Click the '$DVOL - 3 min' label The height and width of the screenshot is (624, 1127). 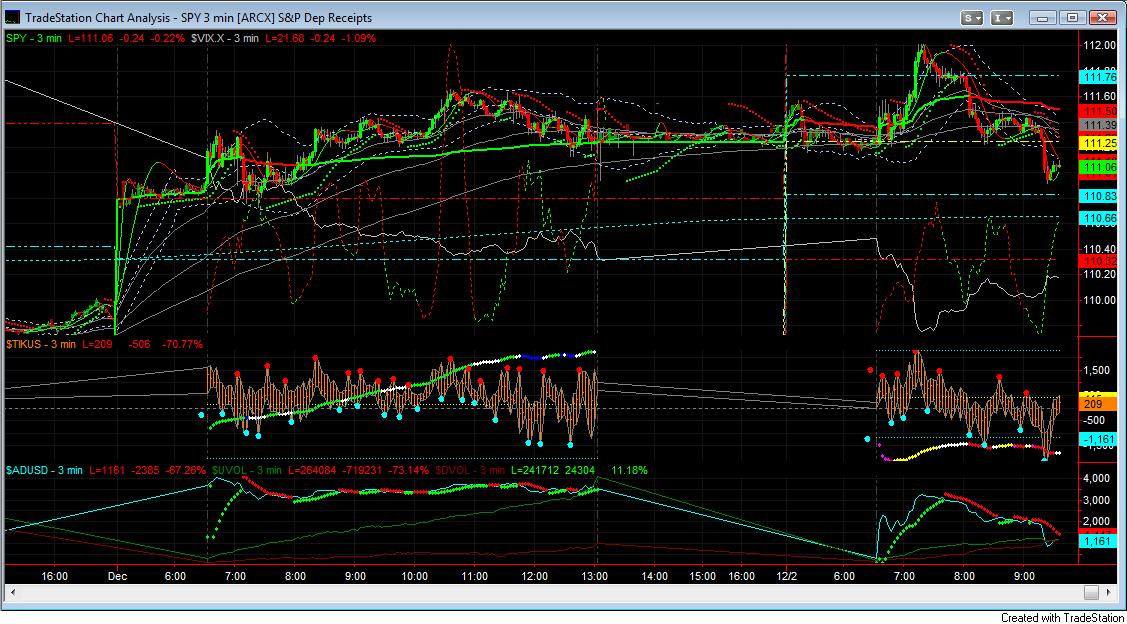click(469, 469)
